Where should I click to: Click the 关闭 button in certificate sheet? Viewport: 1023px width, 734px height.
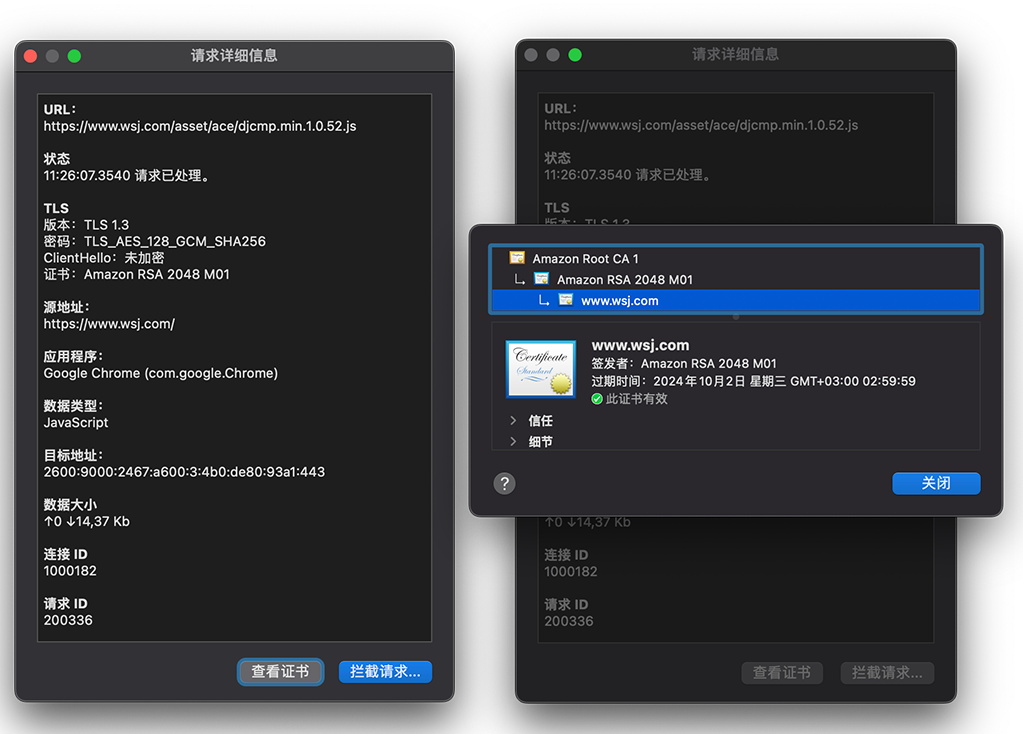936,483
